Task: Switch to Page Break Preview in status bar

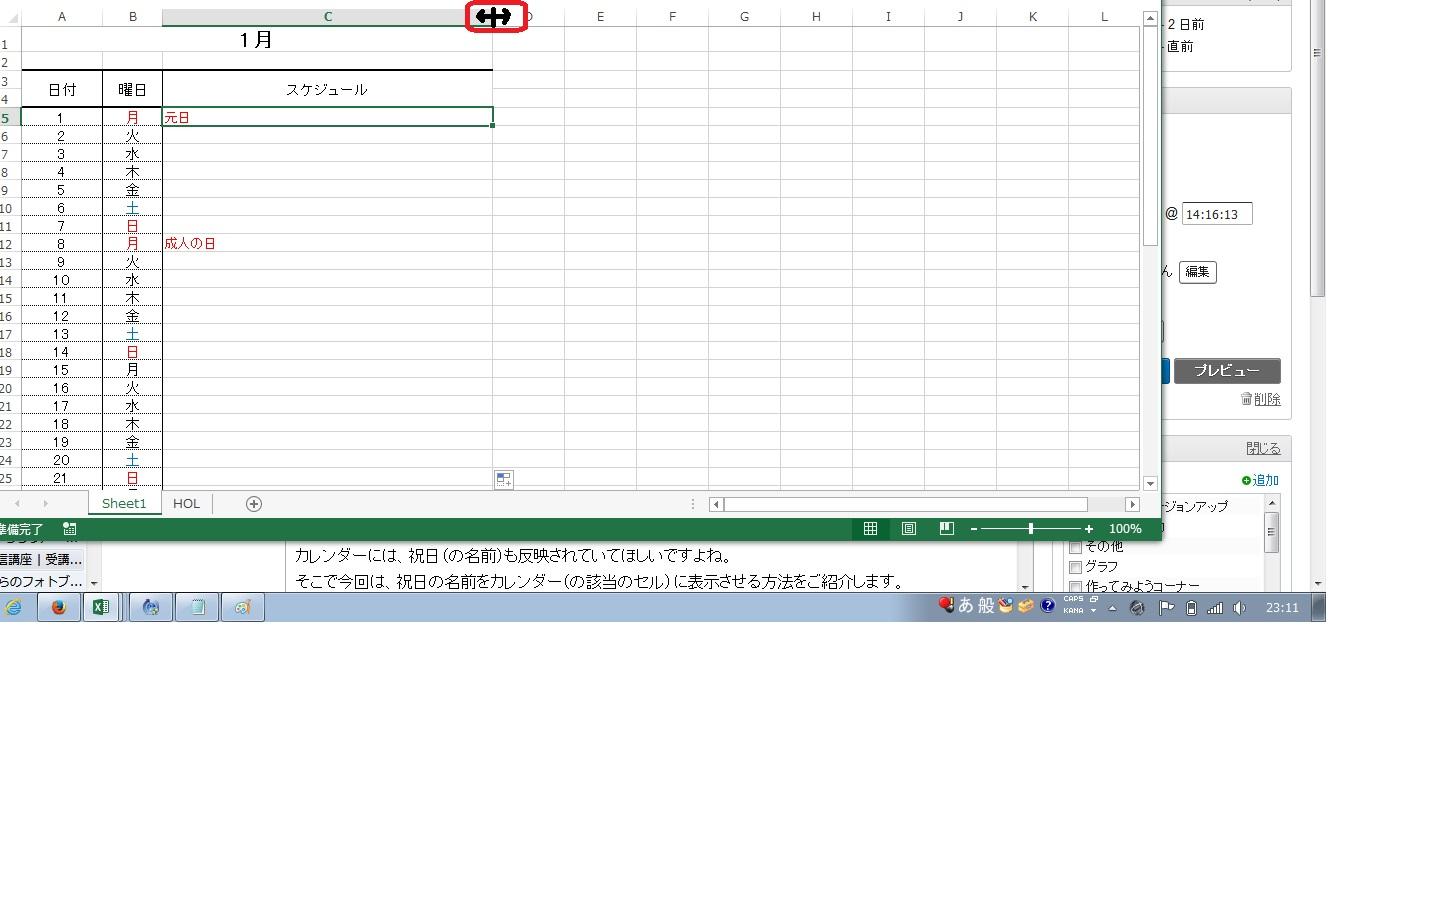Action: [946, 529]
